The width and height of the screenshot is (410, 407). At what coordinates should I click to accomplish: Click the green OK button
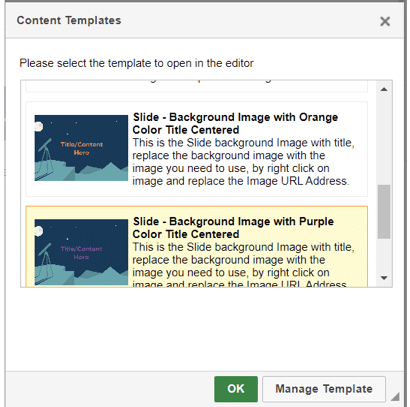[236, 389]
